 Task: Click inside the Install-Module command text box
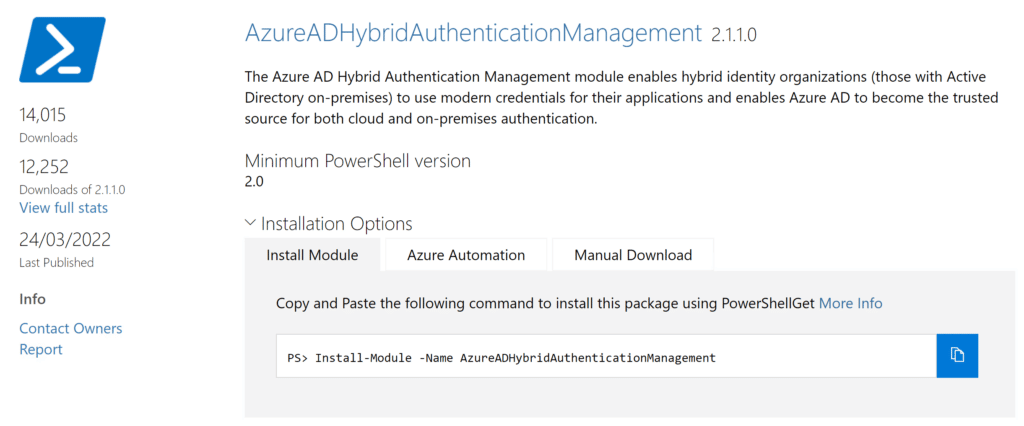point(606,356)
